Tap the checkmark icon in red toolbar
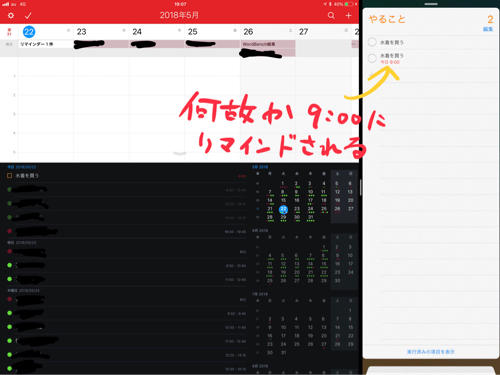Screen dimensions: 500x375 (28, 16)
